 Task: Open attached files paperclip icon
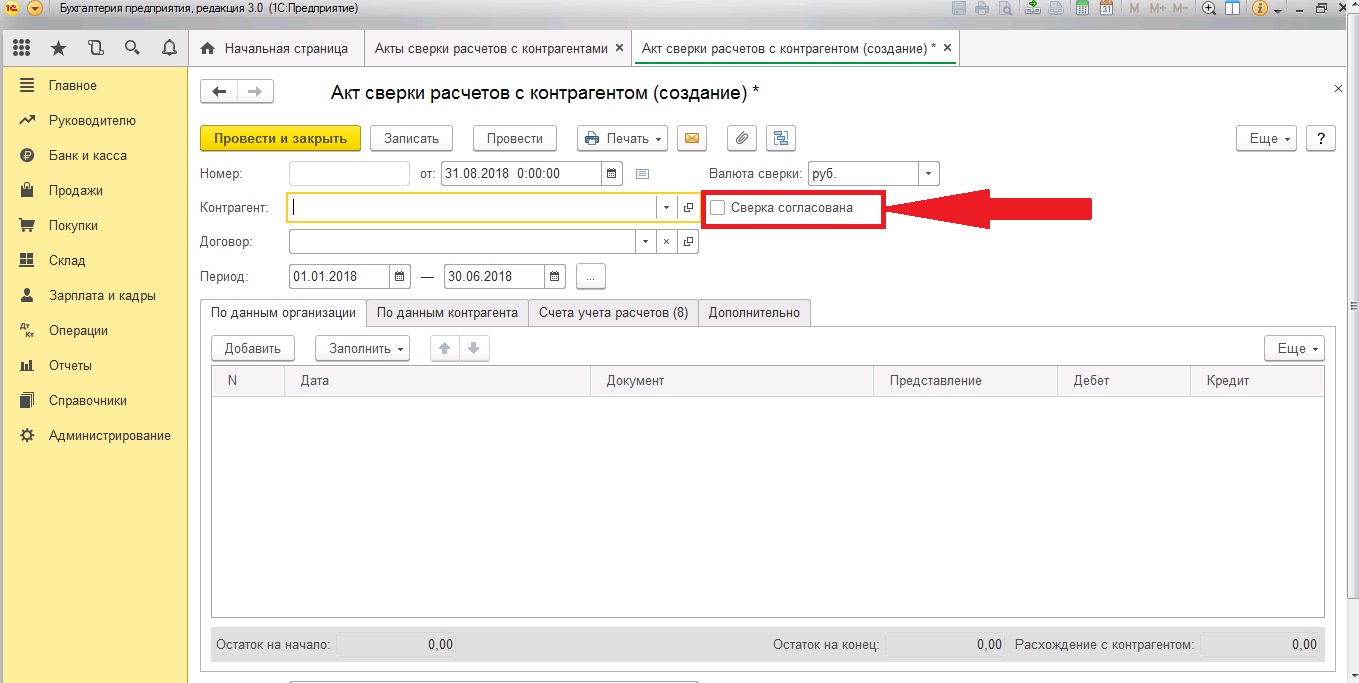pos(741,138)
